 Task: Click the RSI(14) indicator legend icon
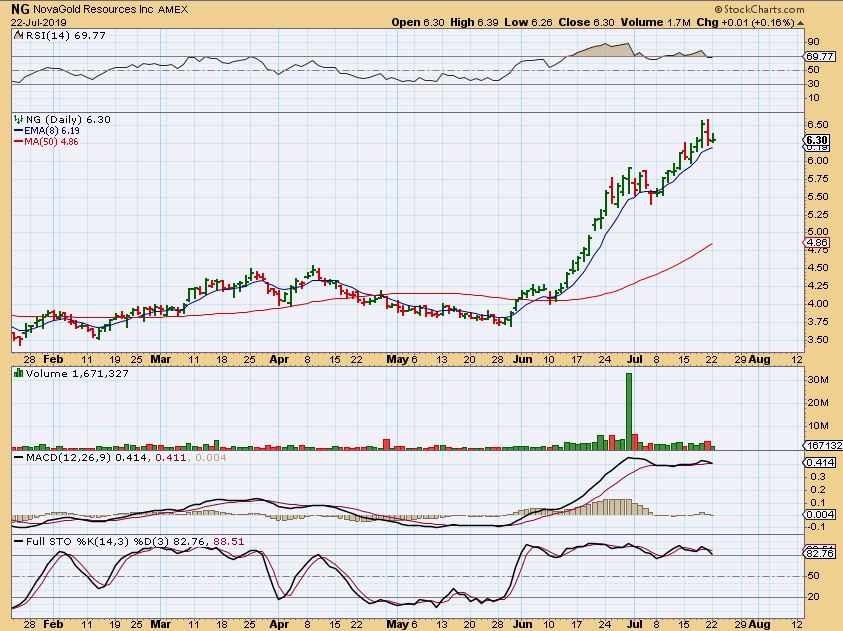(x=18, y=36)
